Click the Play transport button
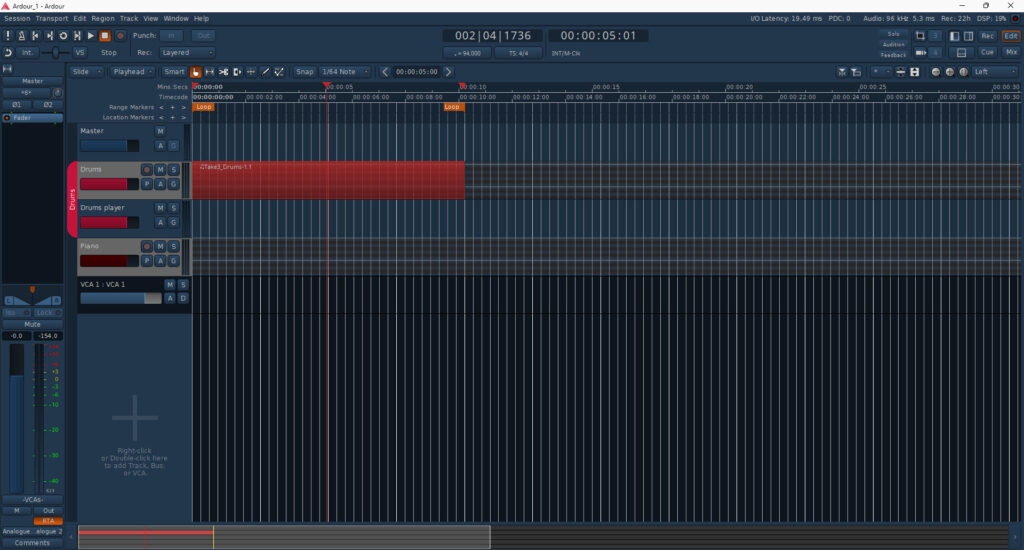This screenshot has width=1024, height=550. 91,36
